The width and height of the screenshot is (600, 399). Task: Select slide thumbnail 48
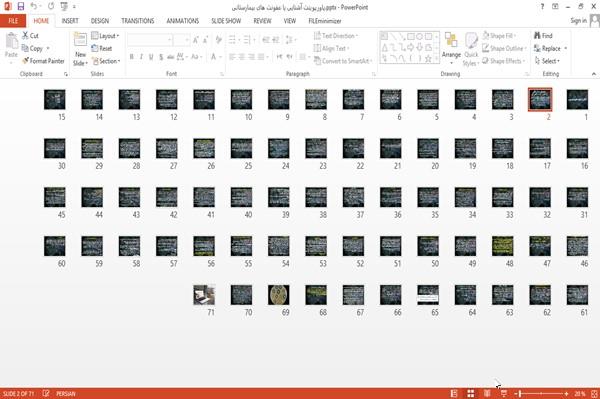coord(502,246)
